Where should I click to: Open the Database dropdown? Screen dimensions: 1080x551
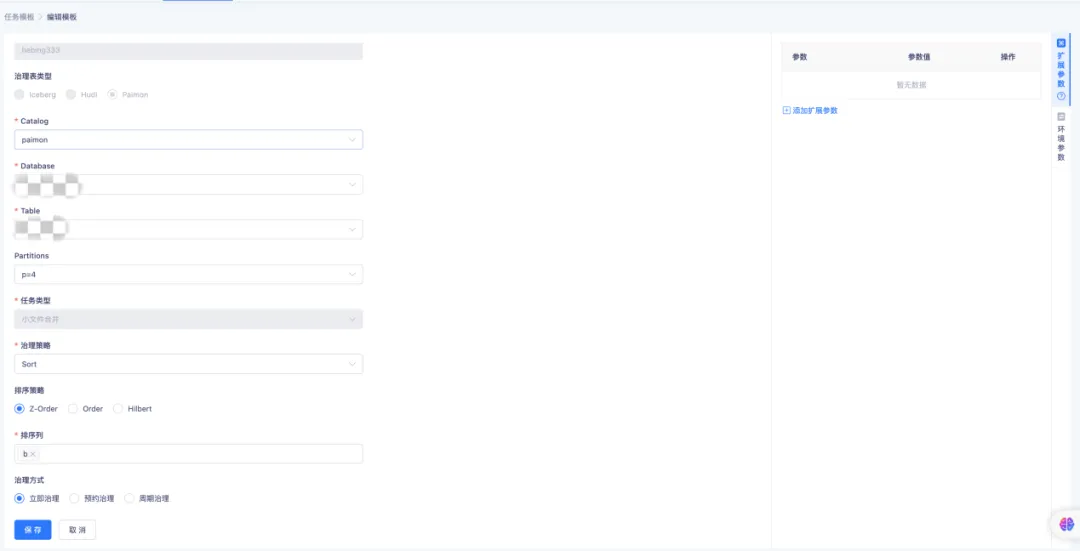click(188, 185)
